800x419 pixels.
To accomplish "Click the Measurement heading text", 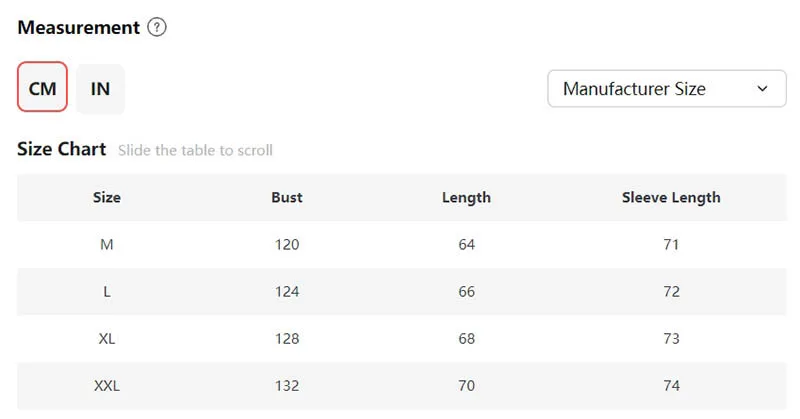I will click(78, 28).
